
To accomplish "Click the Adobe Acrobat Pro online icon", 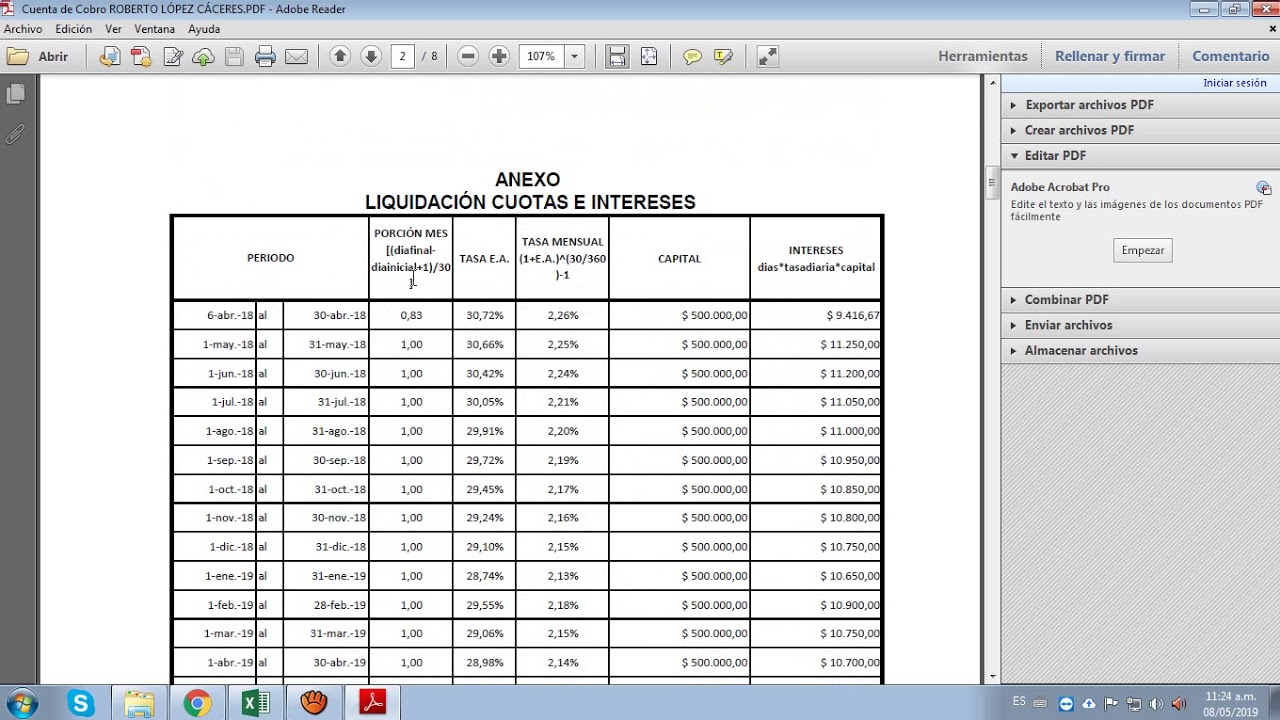I will click(x=1264, y=188).
